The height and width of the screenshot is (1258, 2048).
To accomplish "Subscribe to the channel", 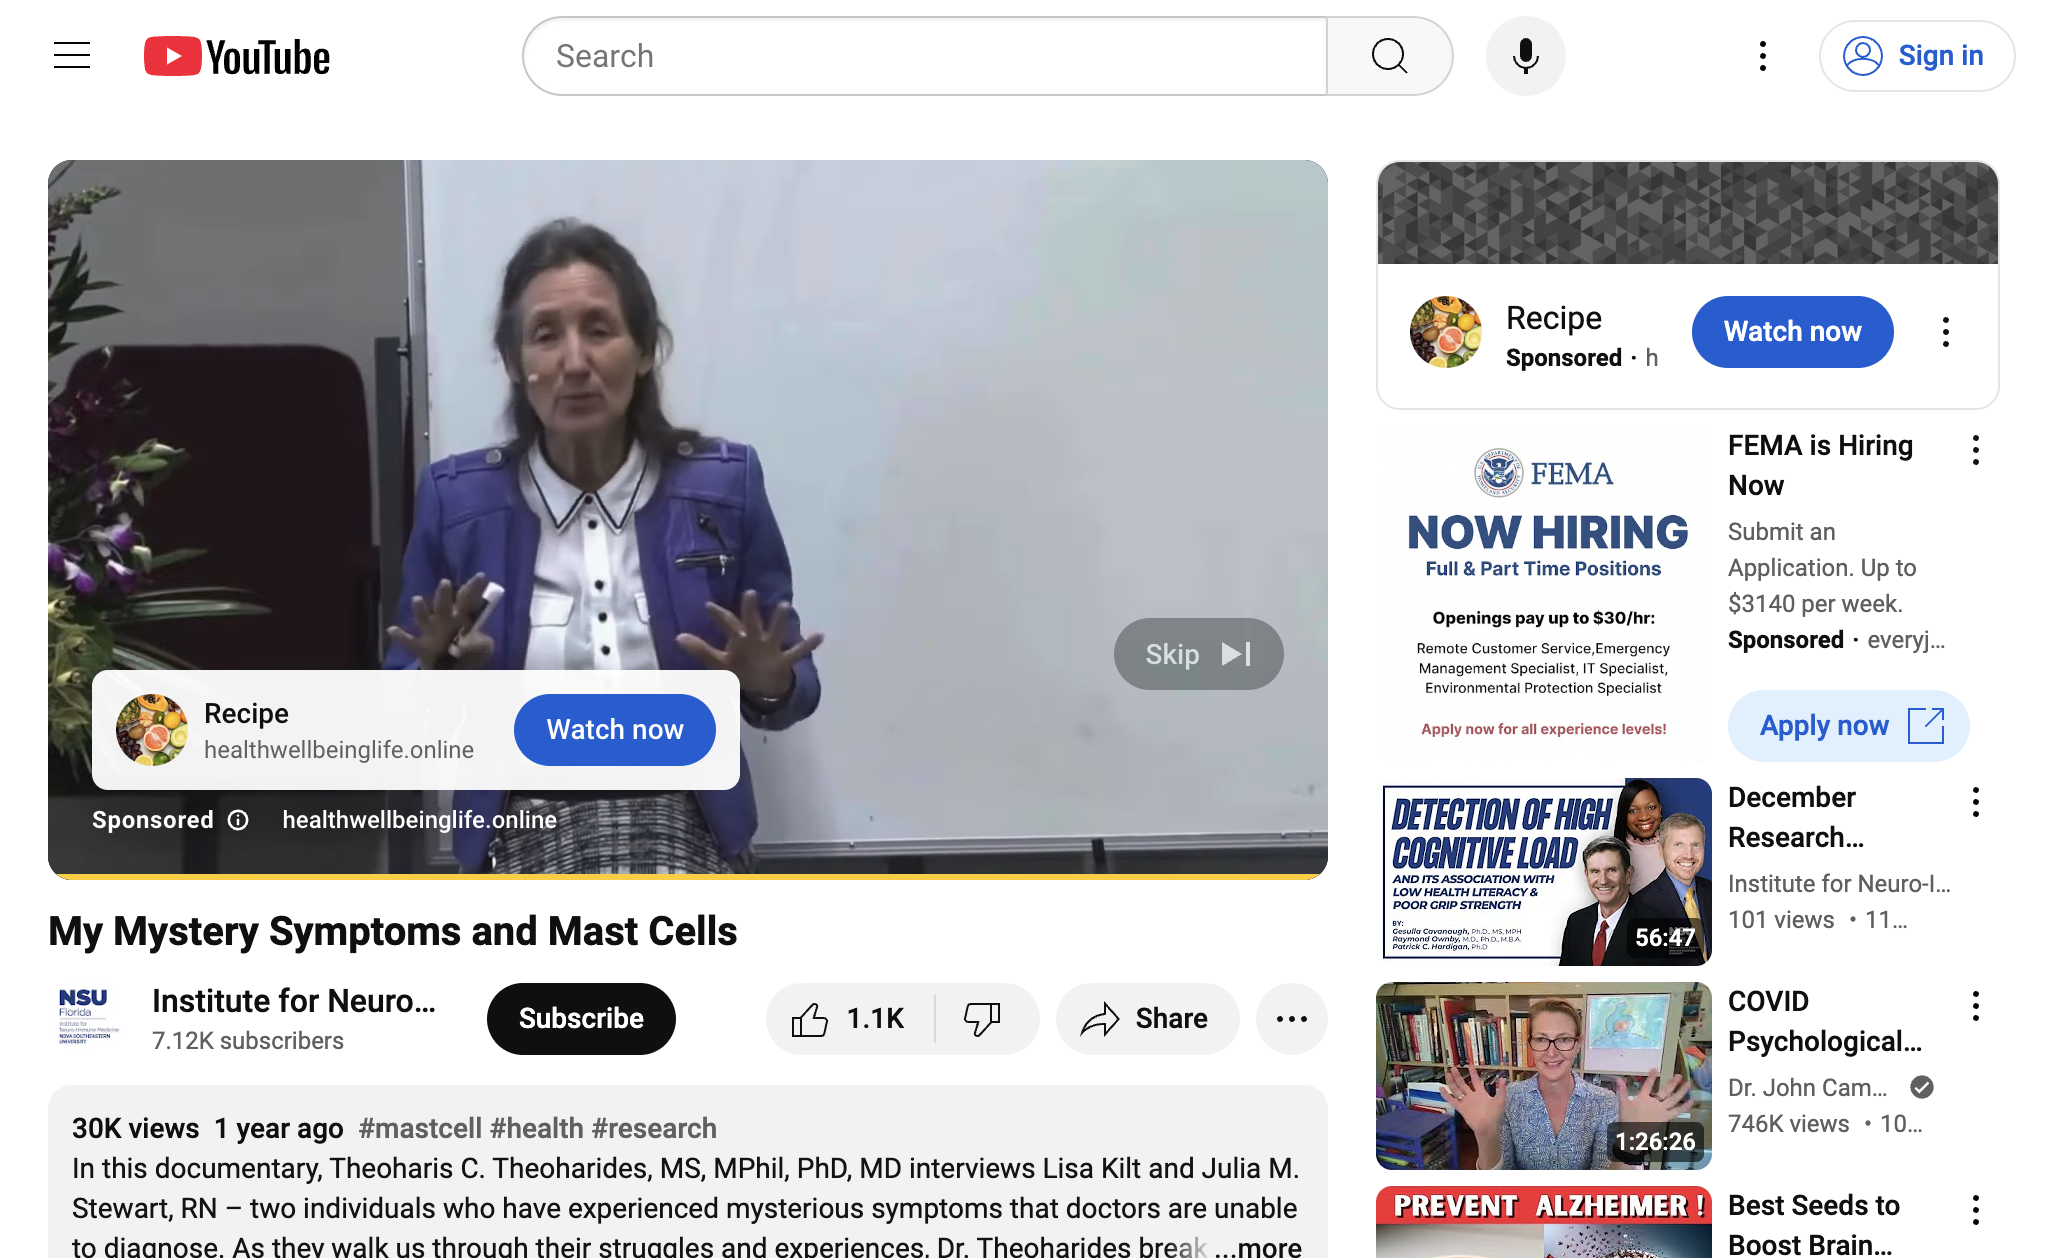I will (x=581, y=1018).
